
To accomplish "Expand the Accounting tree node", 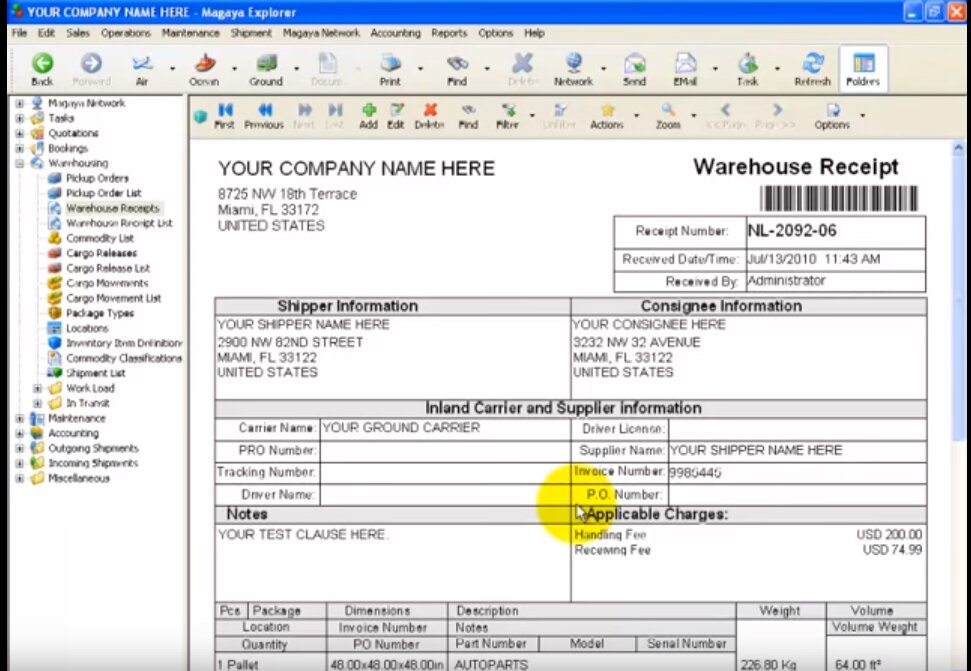I will [x=19, y=434].
